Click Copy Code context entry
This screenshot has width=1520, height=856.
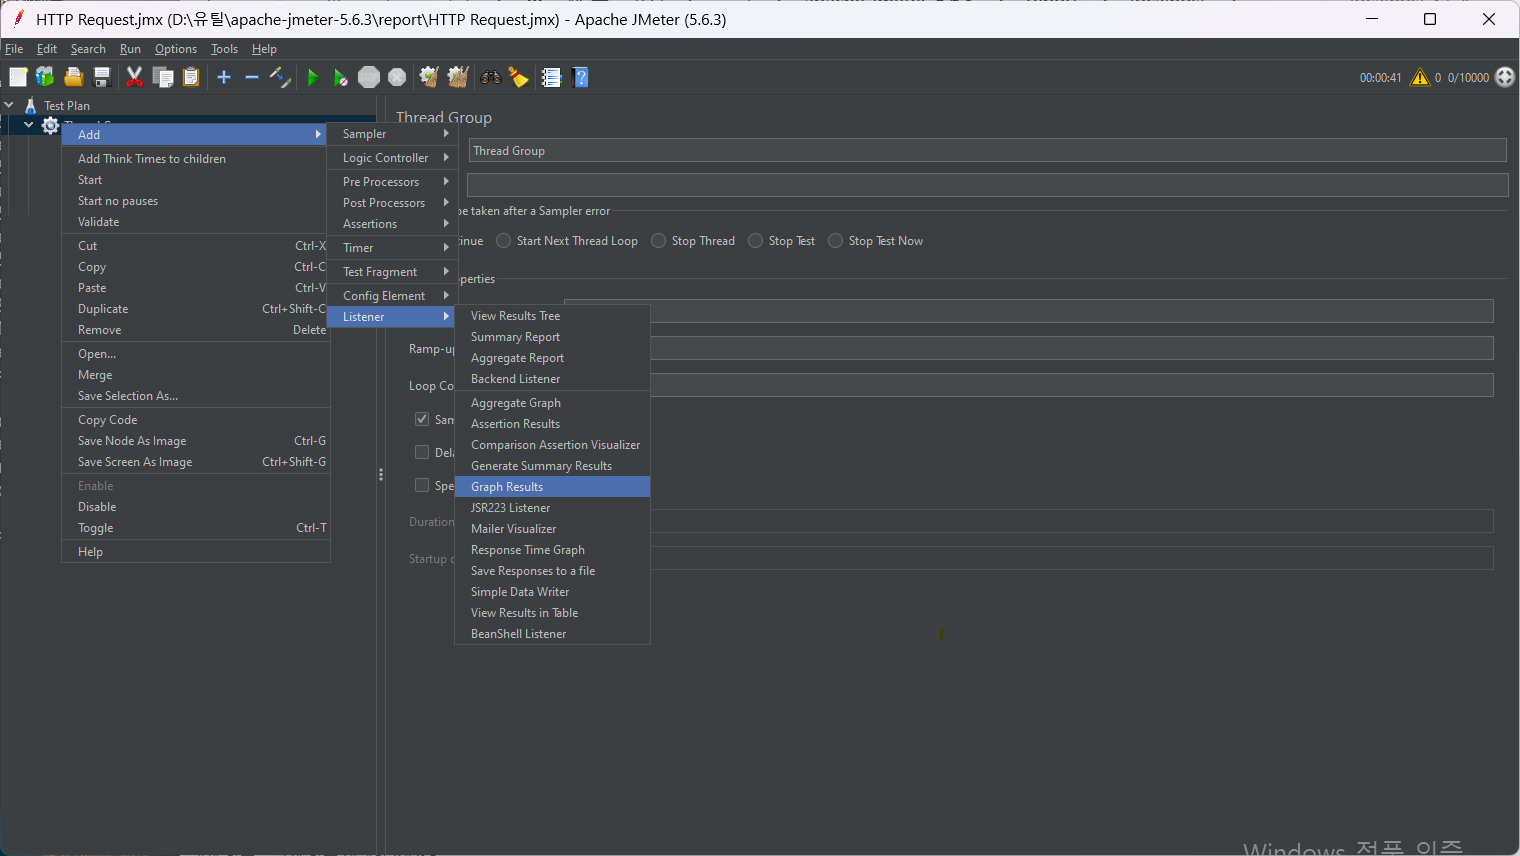(x=196, y=420)
